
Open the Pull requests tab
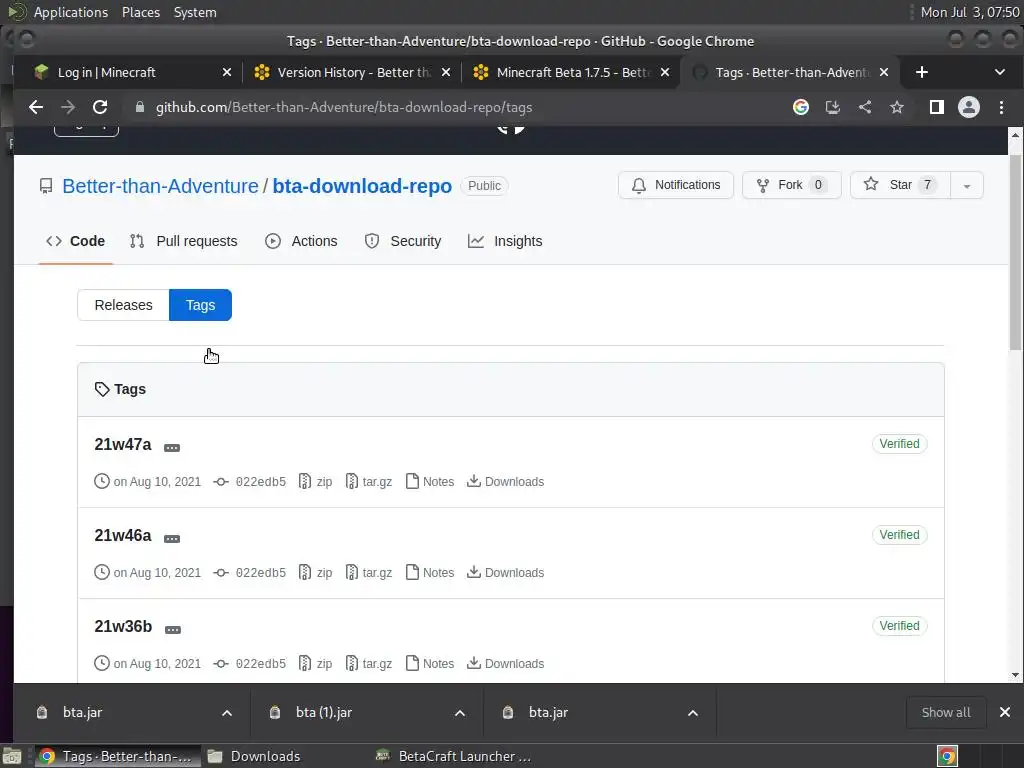pos(184,241)
